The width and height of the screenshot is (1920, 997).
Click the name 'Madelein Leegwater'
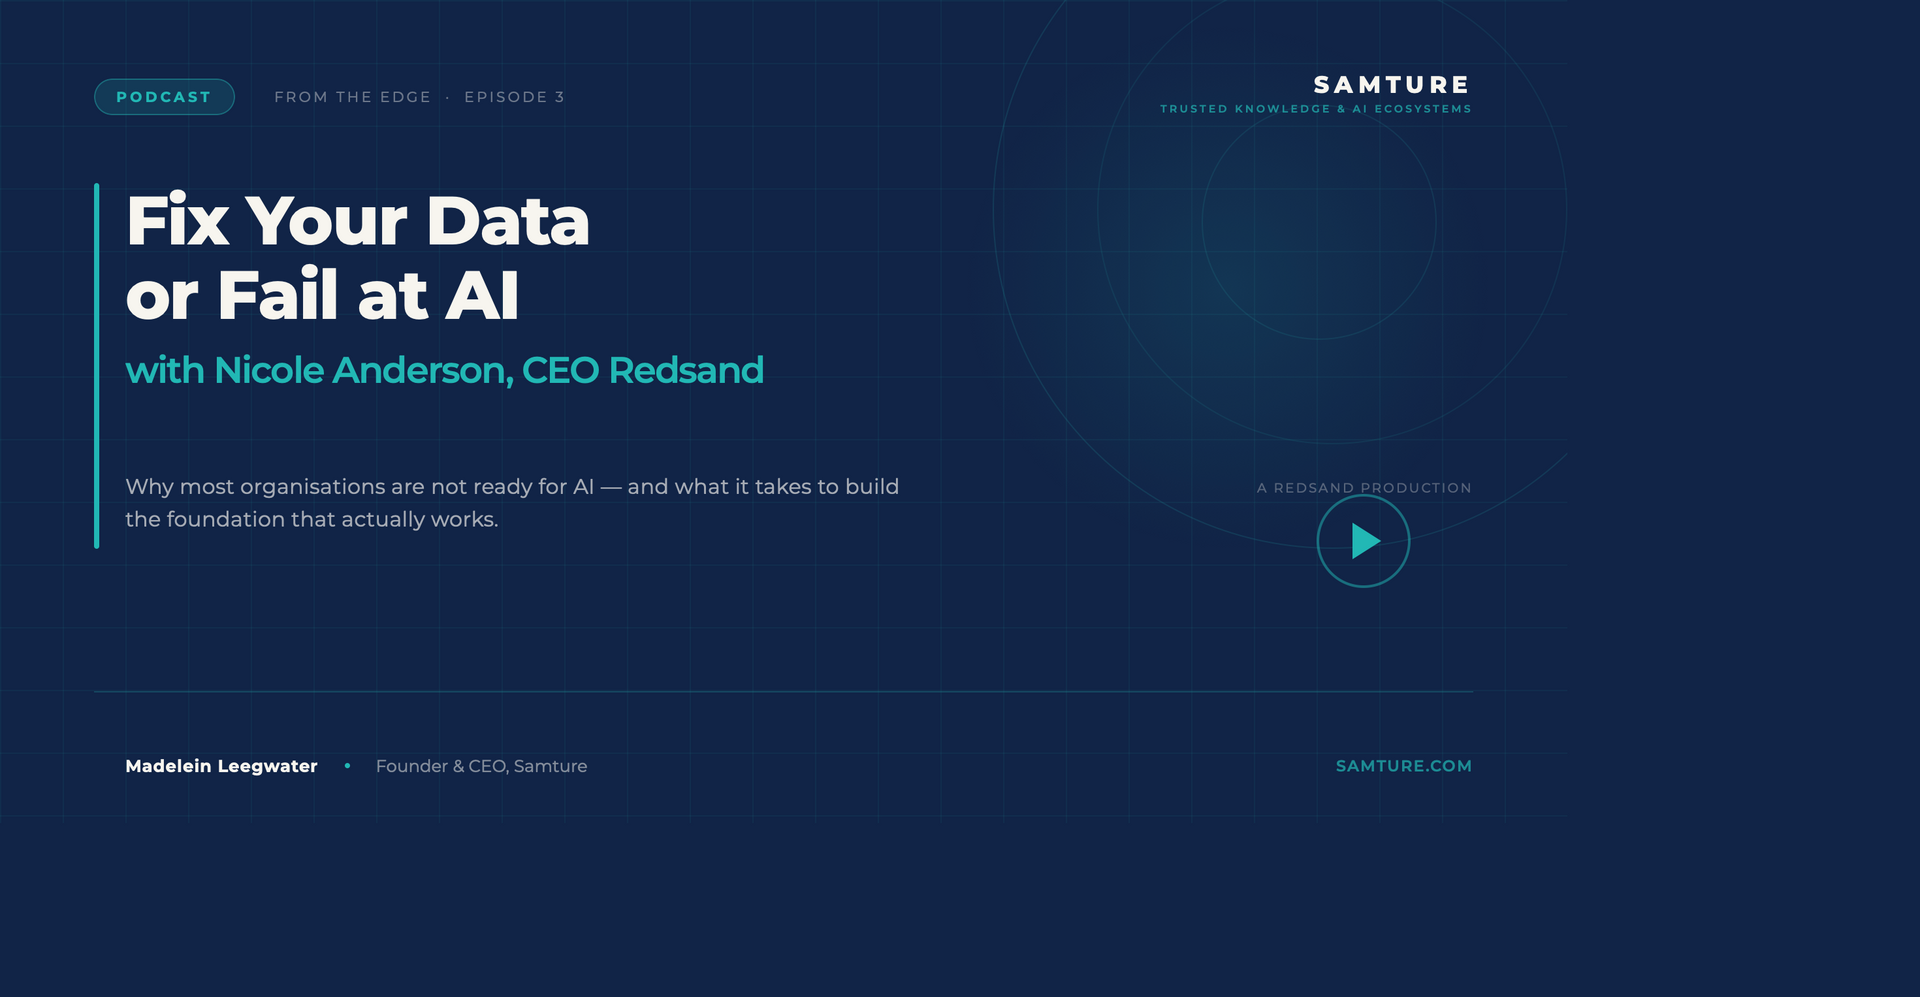point(221,766)
